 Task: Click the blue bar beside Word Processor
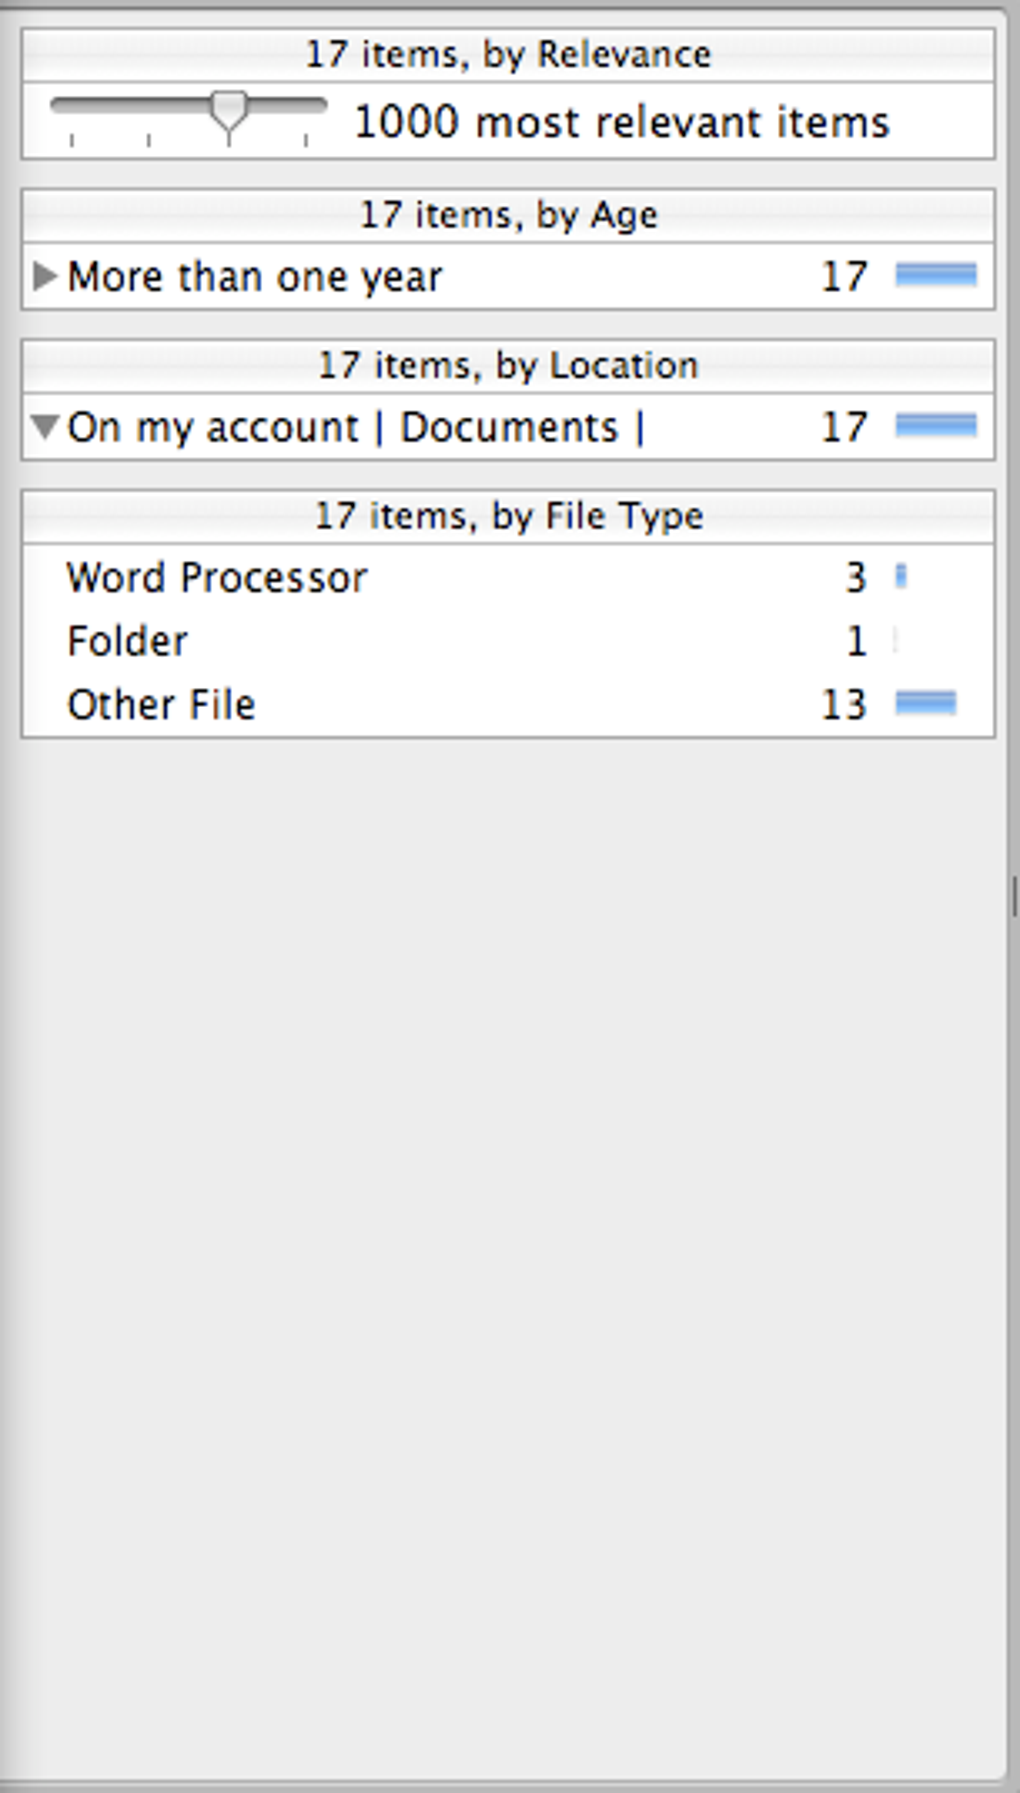tap(901, 577)
